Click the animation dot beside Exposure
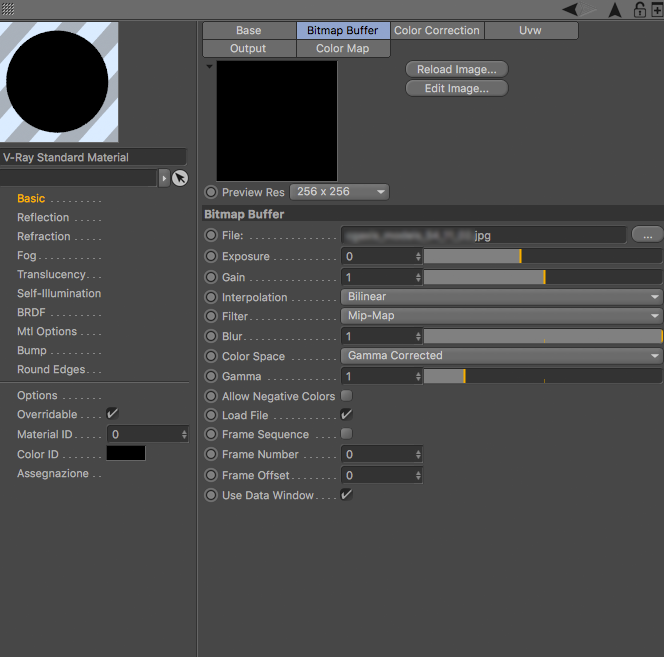664x657 pixels. [211, 256]
